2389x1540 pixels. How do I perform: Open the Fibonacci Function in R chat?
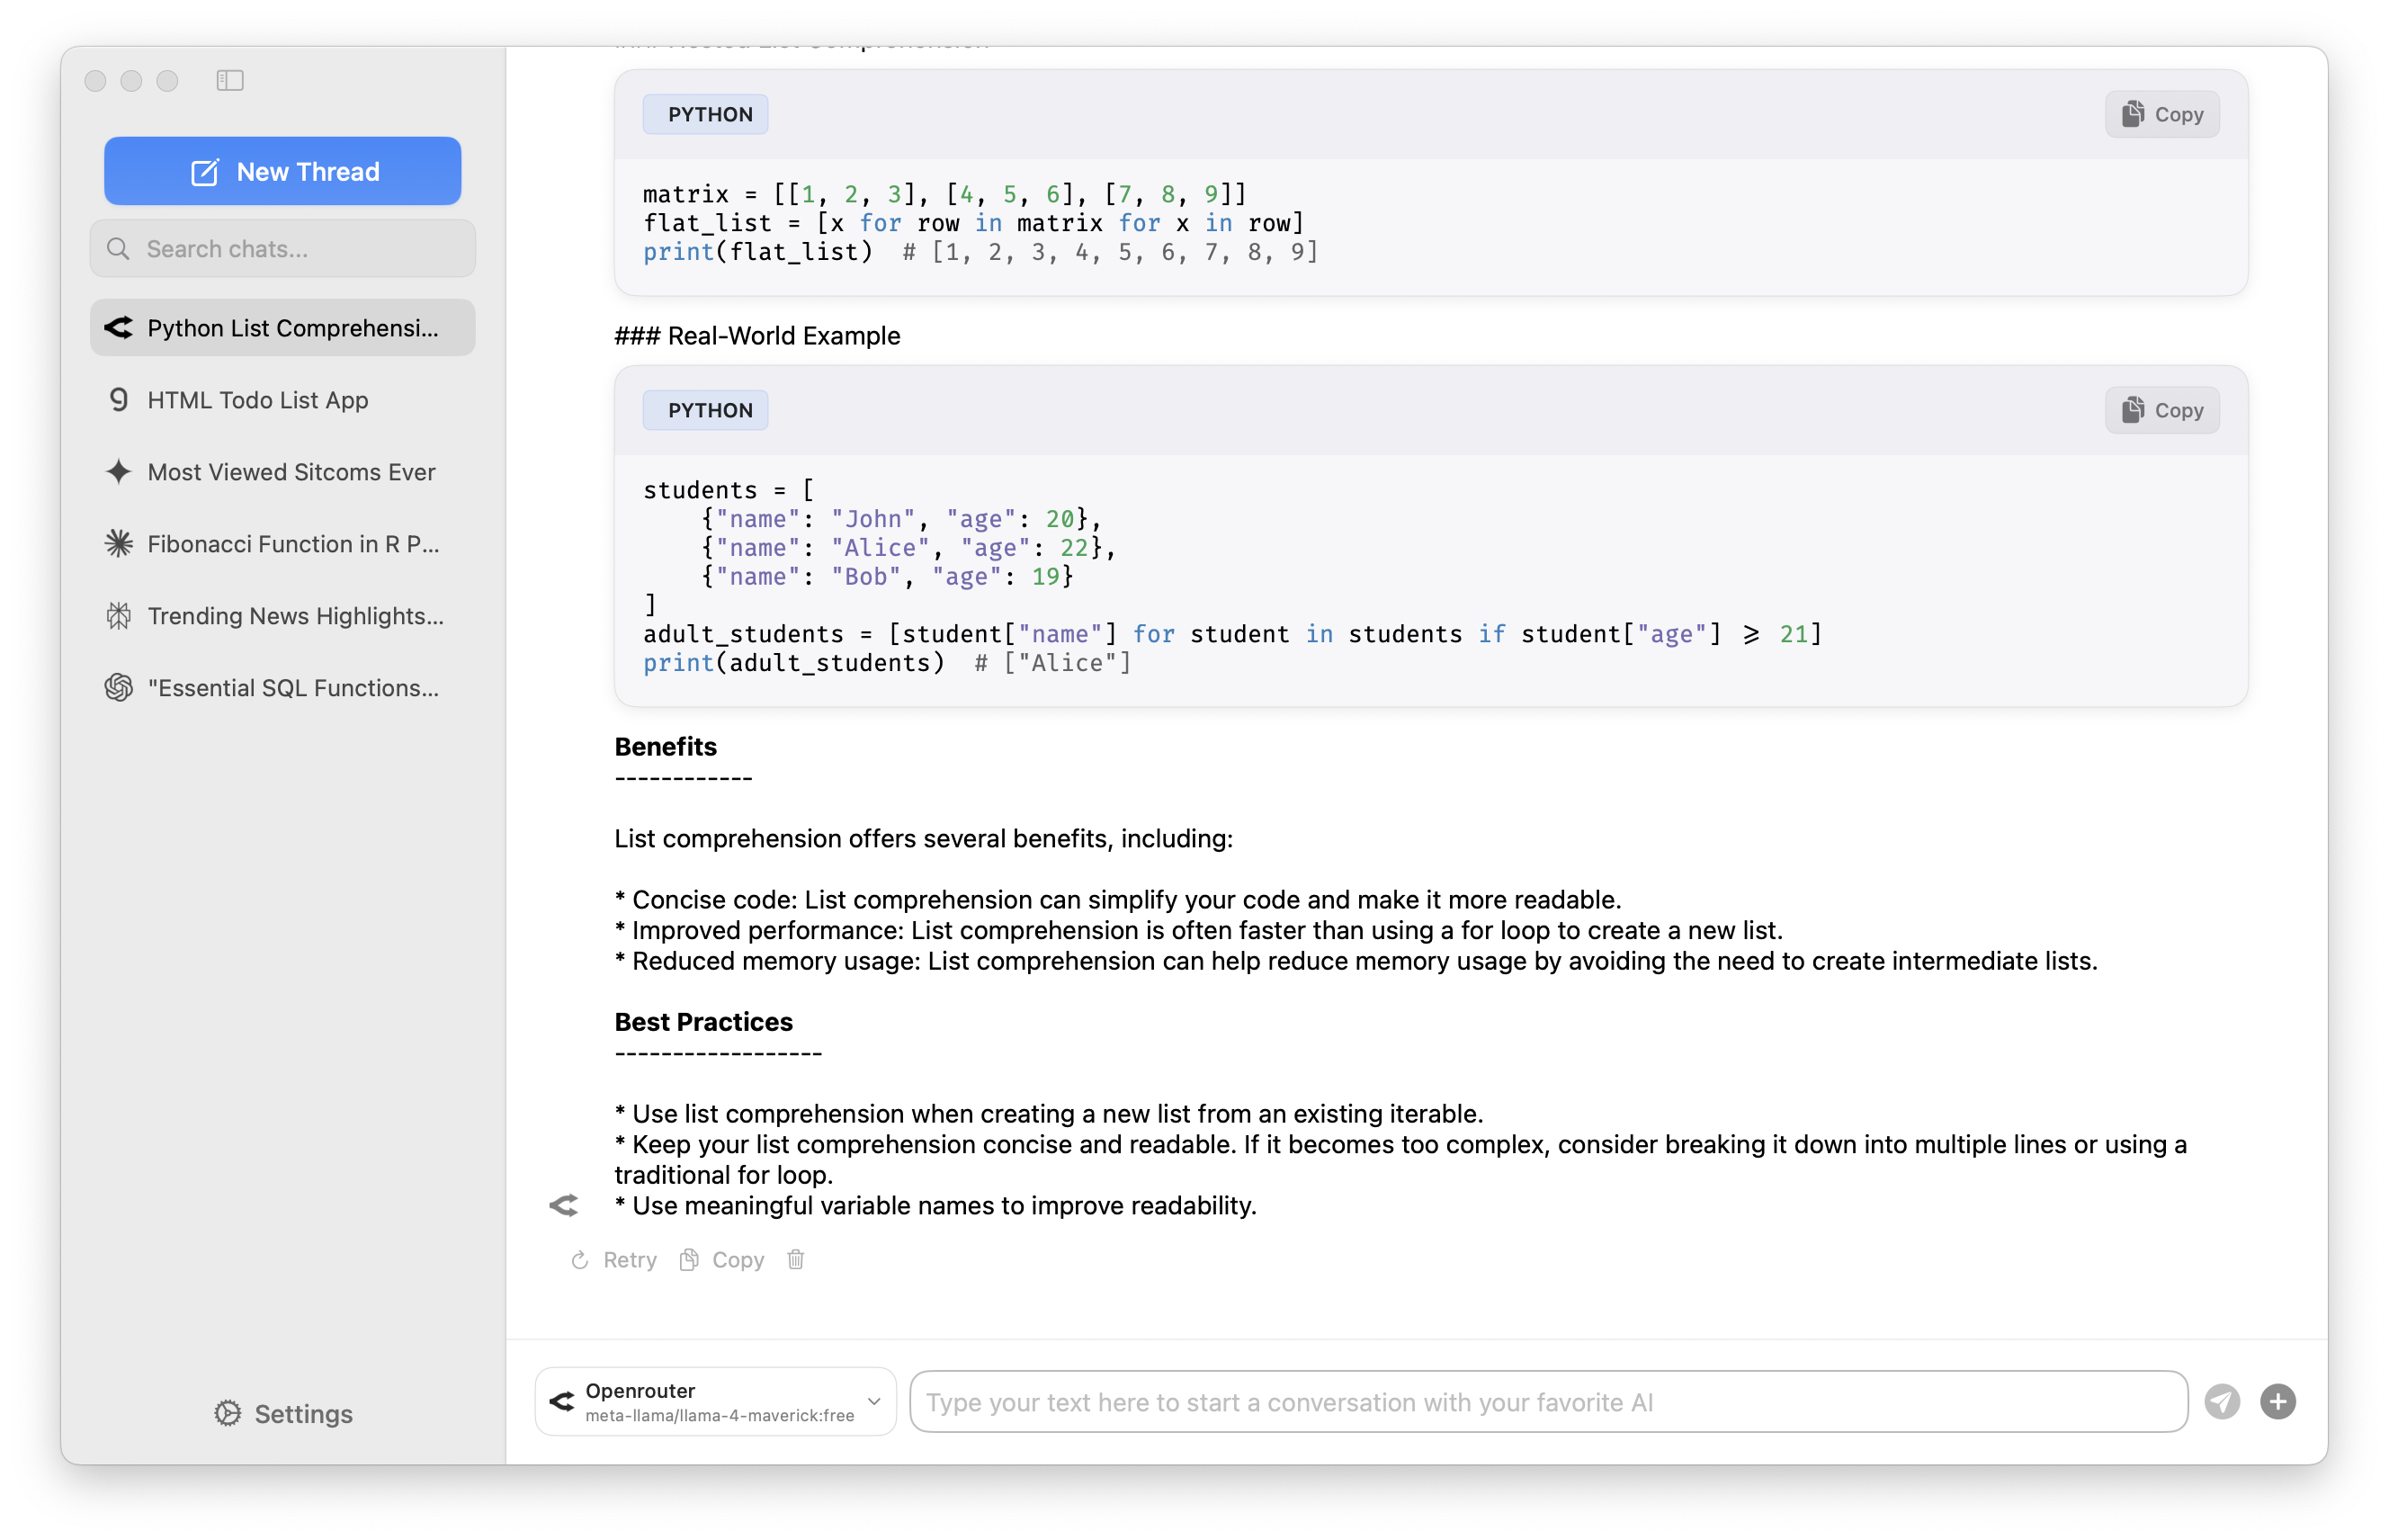coord(293,544)
